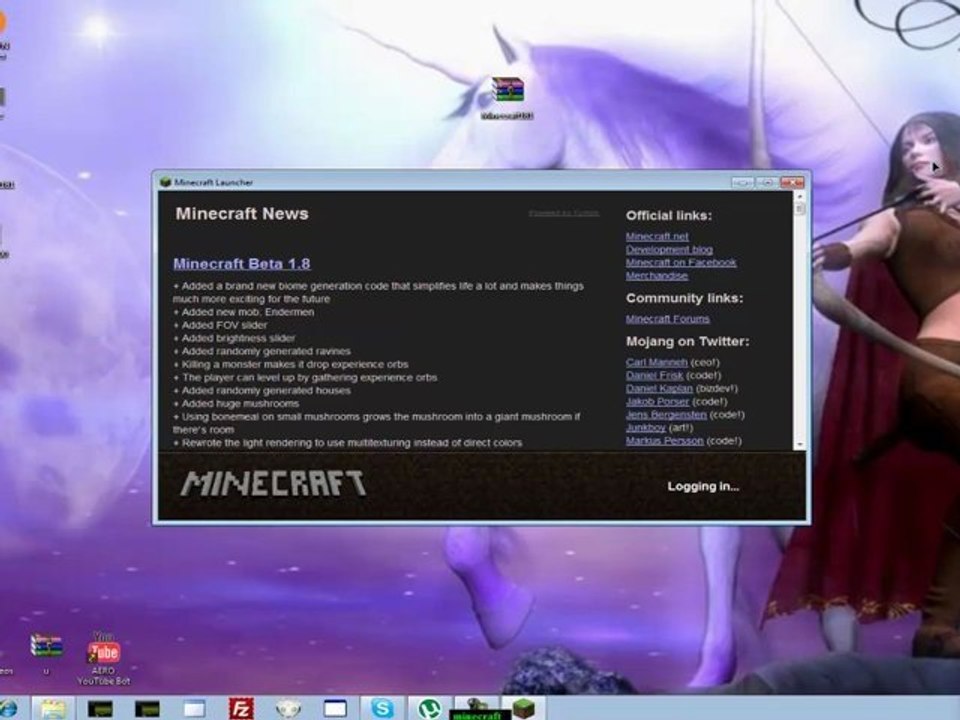The height and width of the screenshot is (720, 960).
Task: Open the Minecraft grass block taskbar icon
Action: point(523,708)
